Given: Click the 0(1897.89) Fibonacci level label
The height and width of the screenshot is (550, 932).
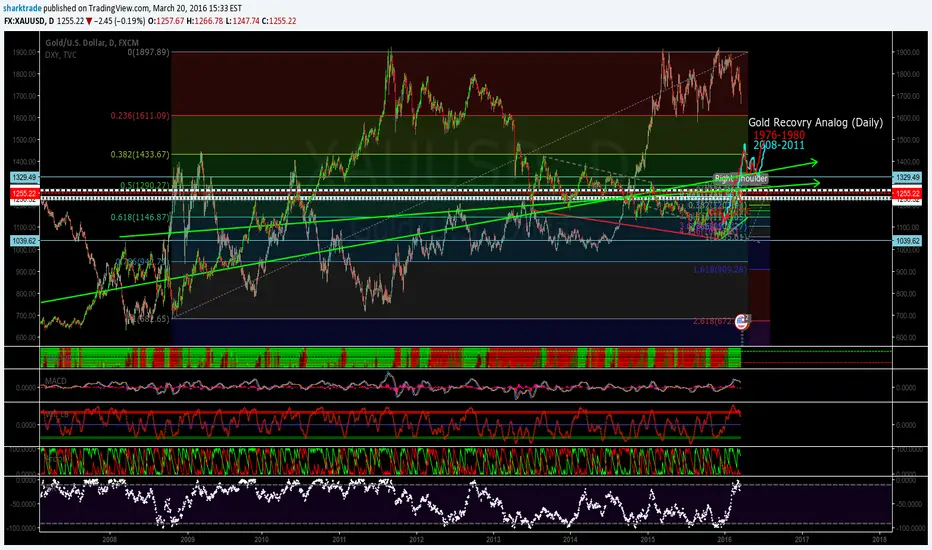Looking at the screenshot, I should 149,52.
